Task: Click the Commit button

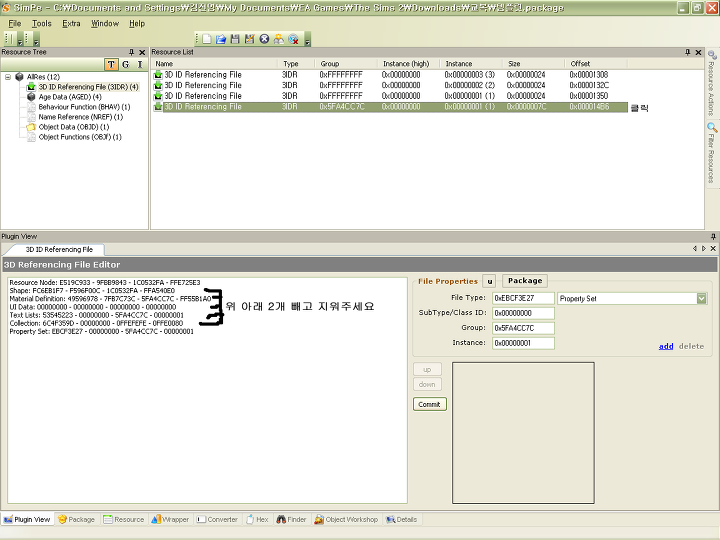Action: pyautogui.click(x=429, y=404)
